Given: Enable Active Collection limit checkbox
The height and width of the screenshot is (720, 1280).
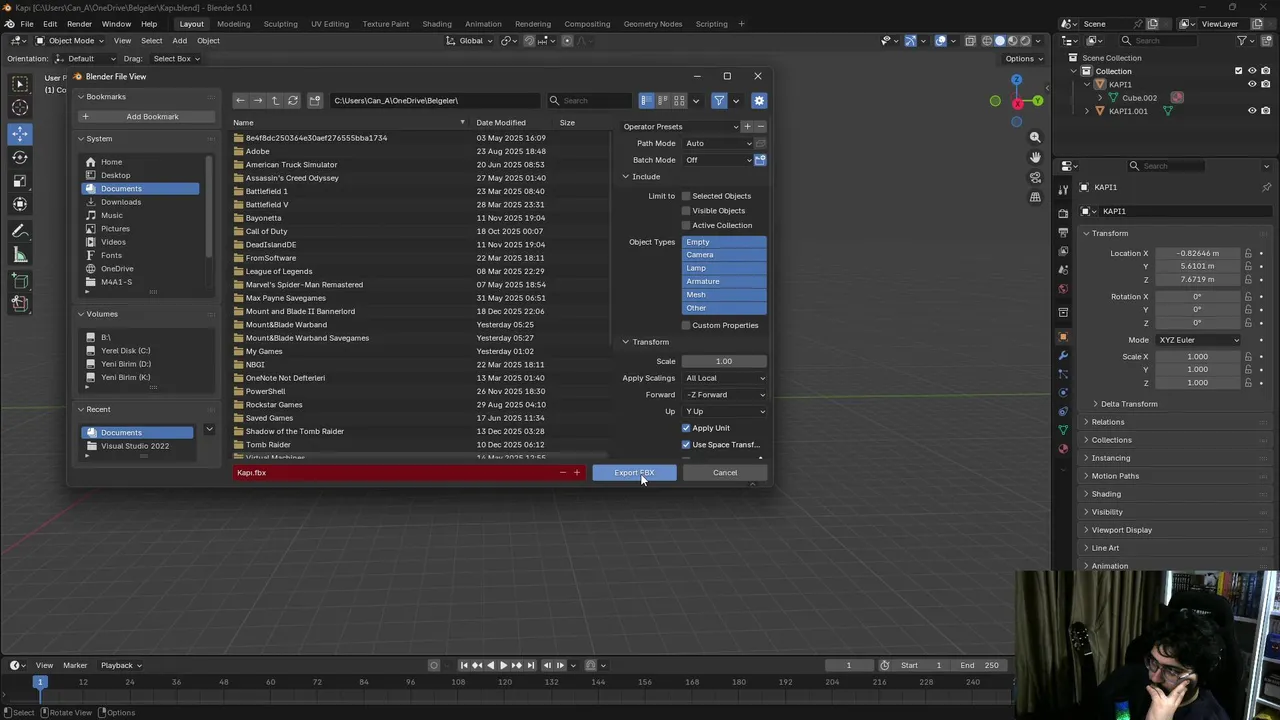Looking at the screenshot, I should [686, 225].
